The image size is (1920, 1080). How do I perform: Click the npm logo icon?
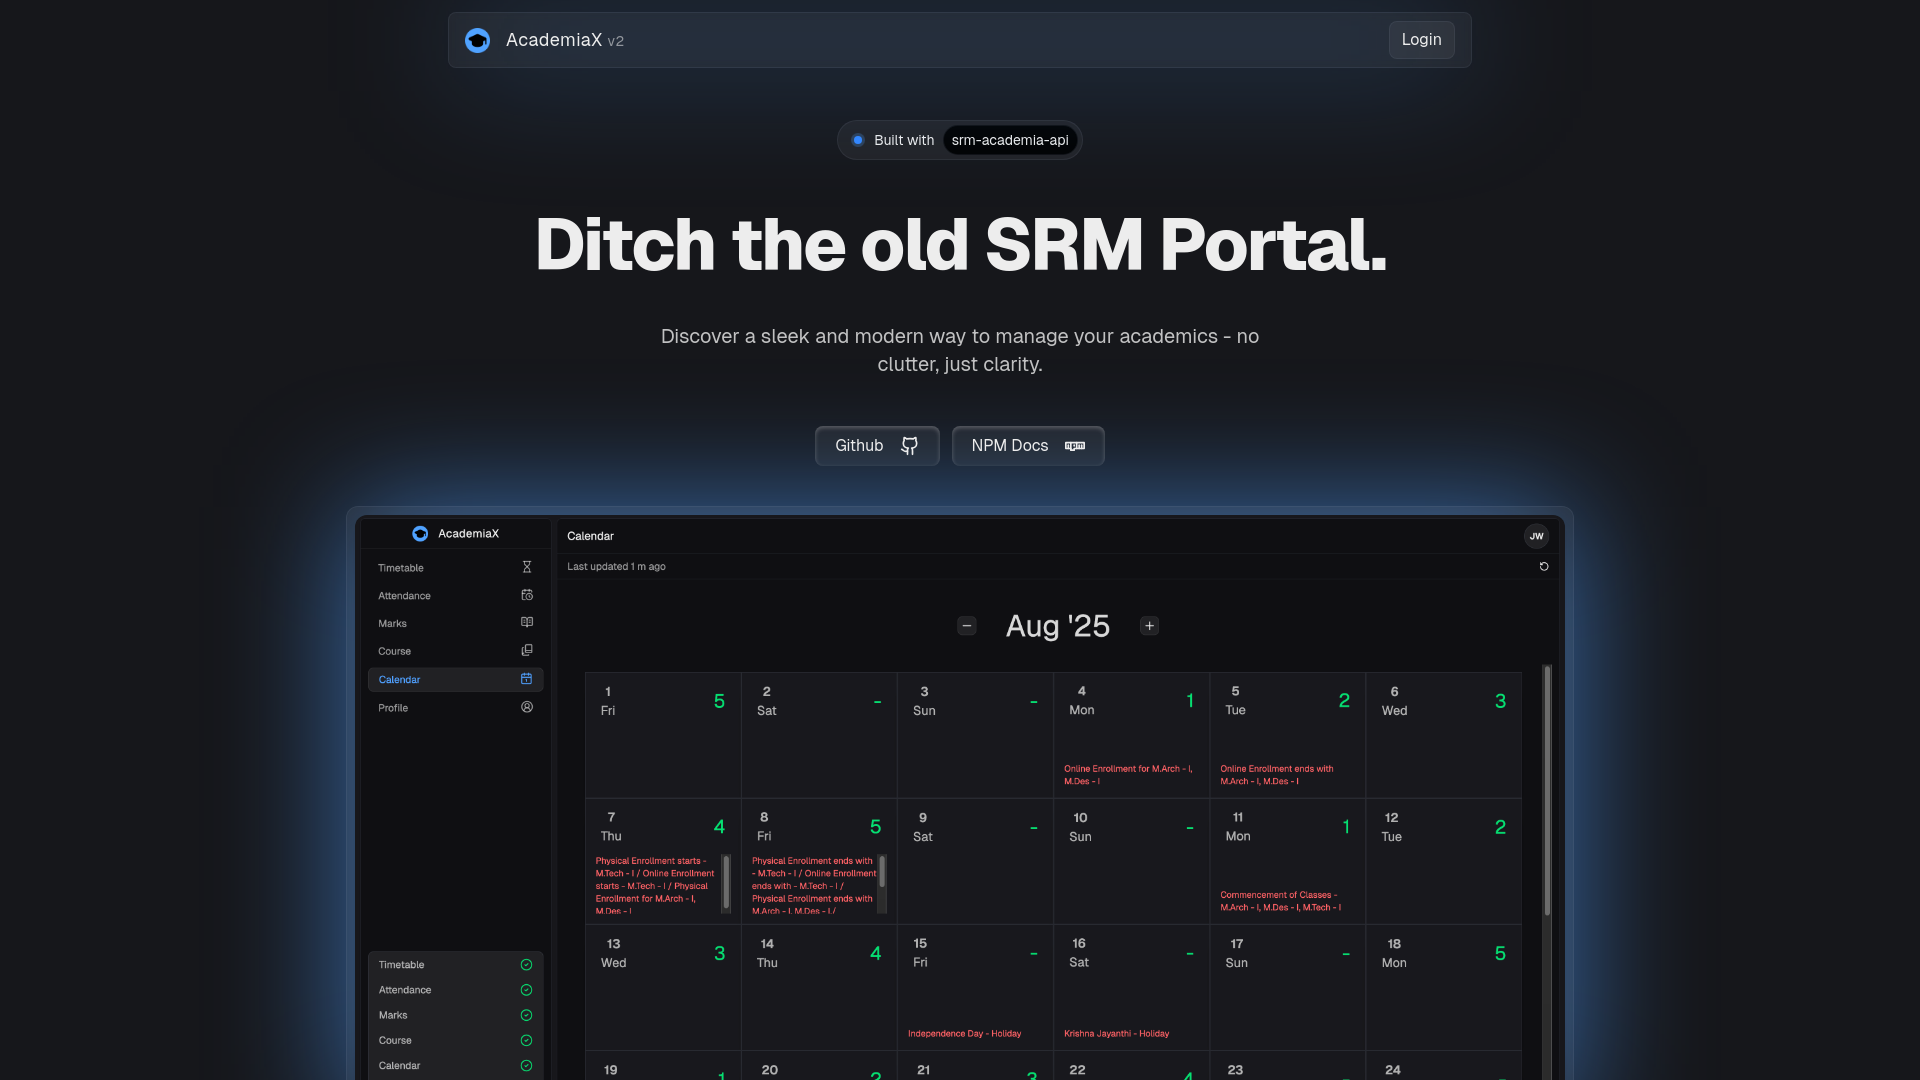[1075, 446]
